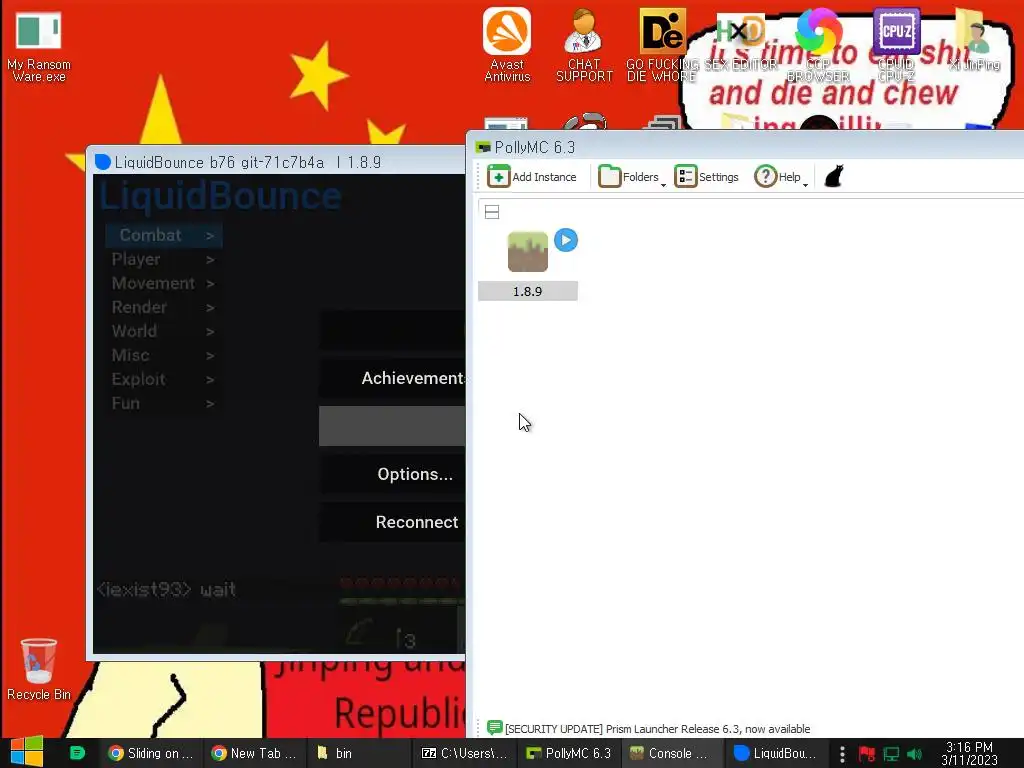Open the SECURITY UPDATE Prism Launcher news

(x=658, y=729)
